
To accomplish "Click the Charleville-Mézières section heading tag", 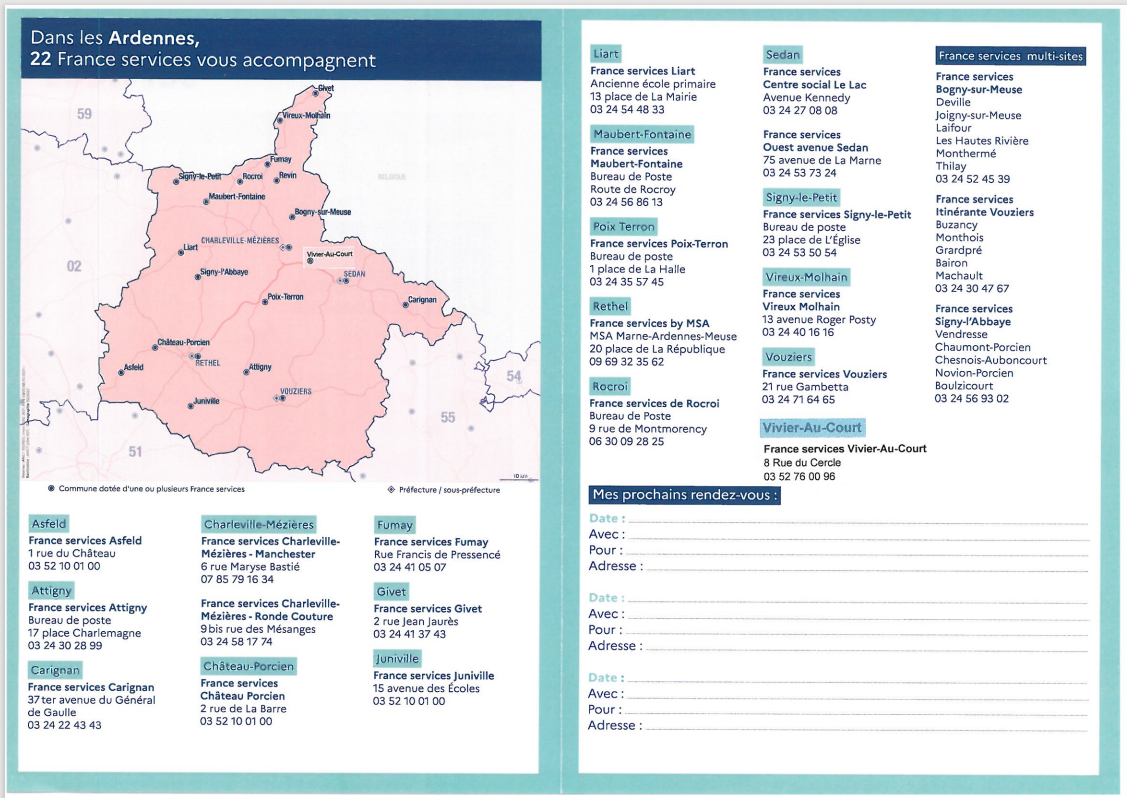I will [259, 524].
